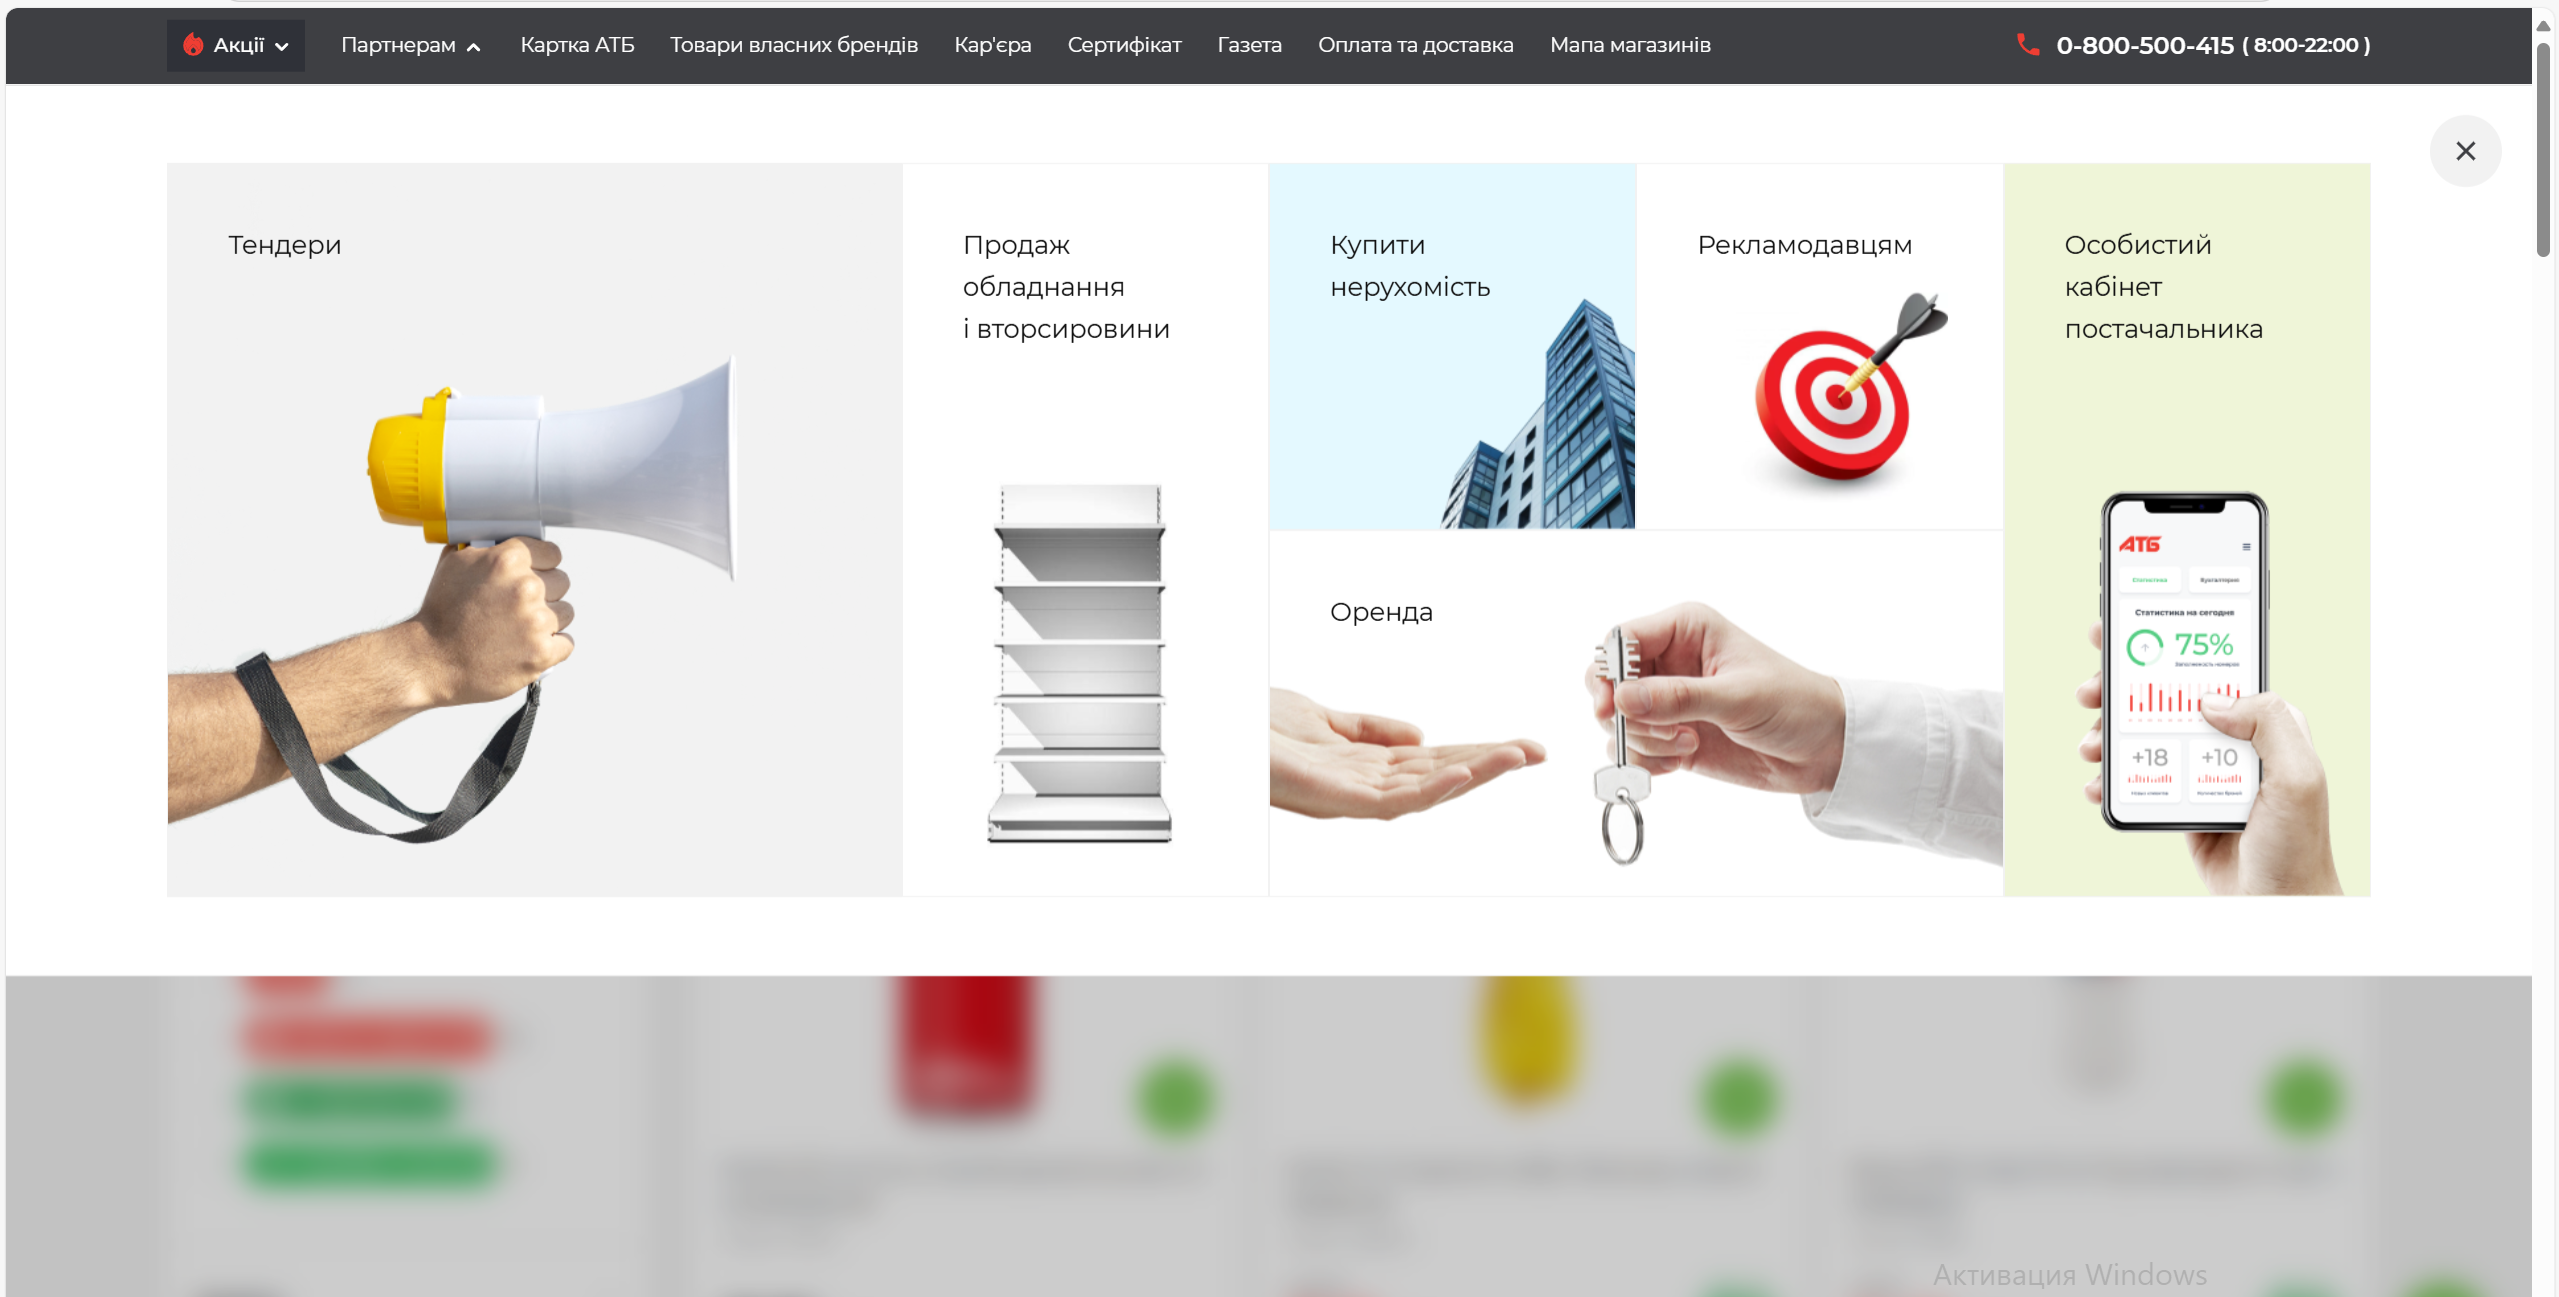Collapse the Партнерам menu chevron

click(474, 46)
